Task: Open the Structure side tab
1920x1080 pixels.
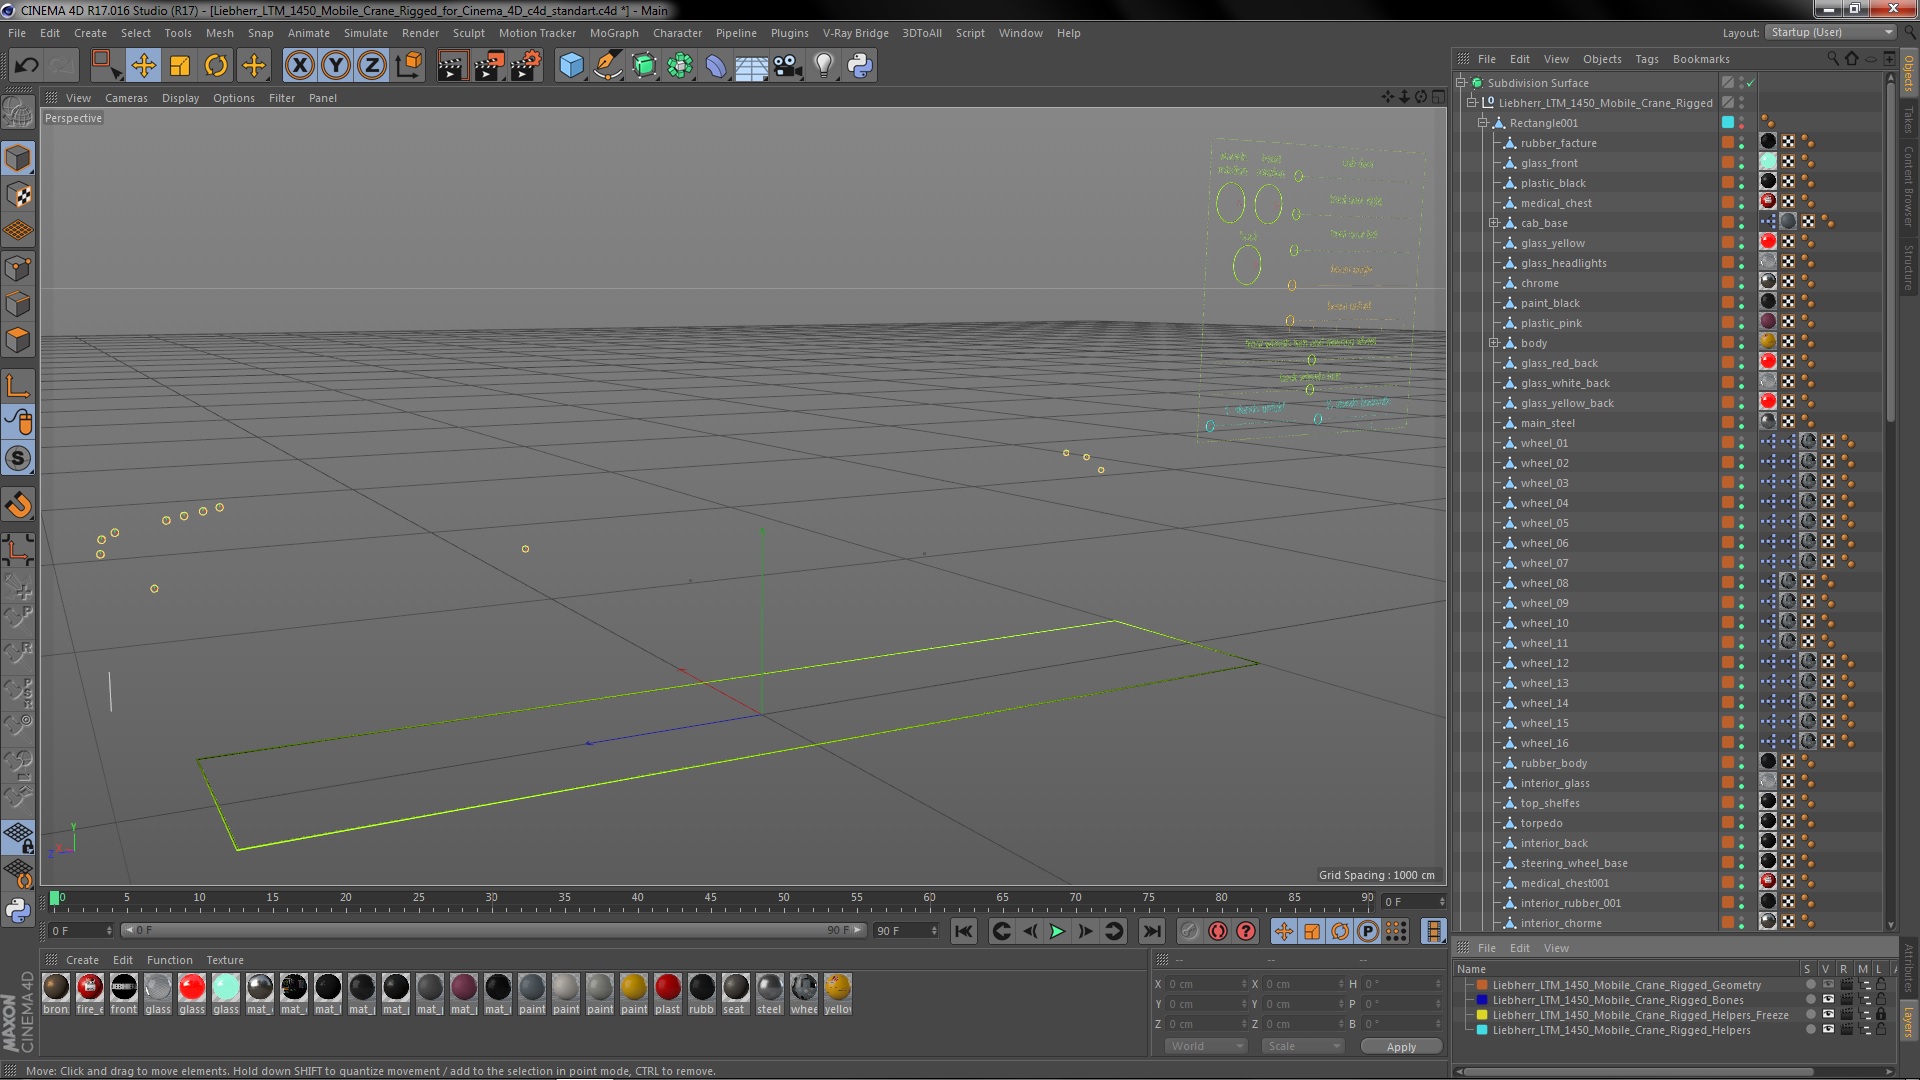Action: (x=1908, y=267)
